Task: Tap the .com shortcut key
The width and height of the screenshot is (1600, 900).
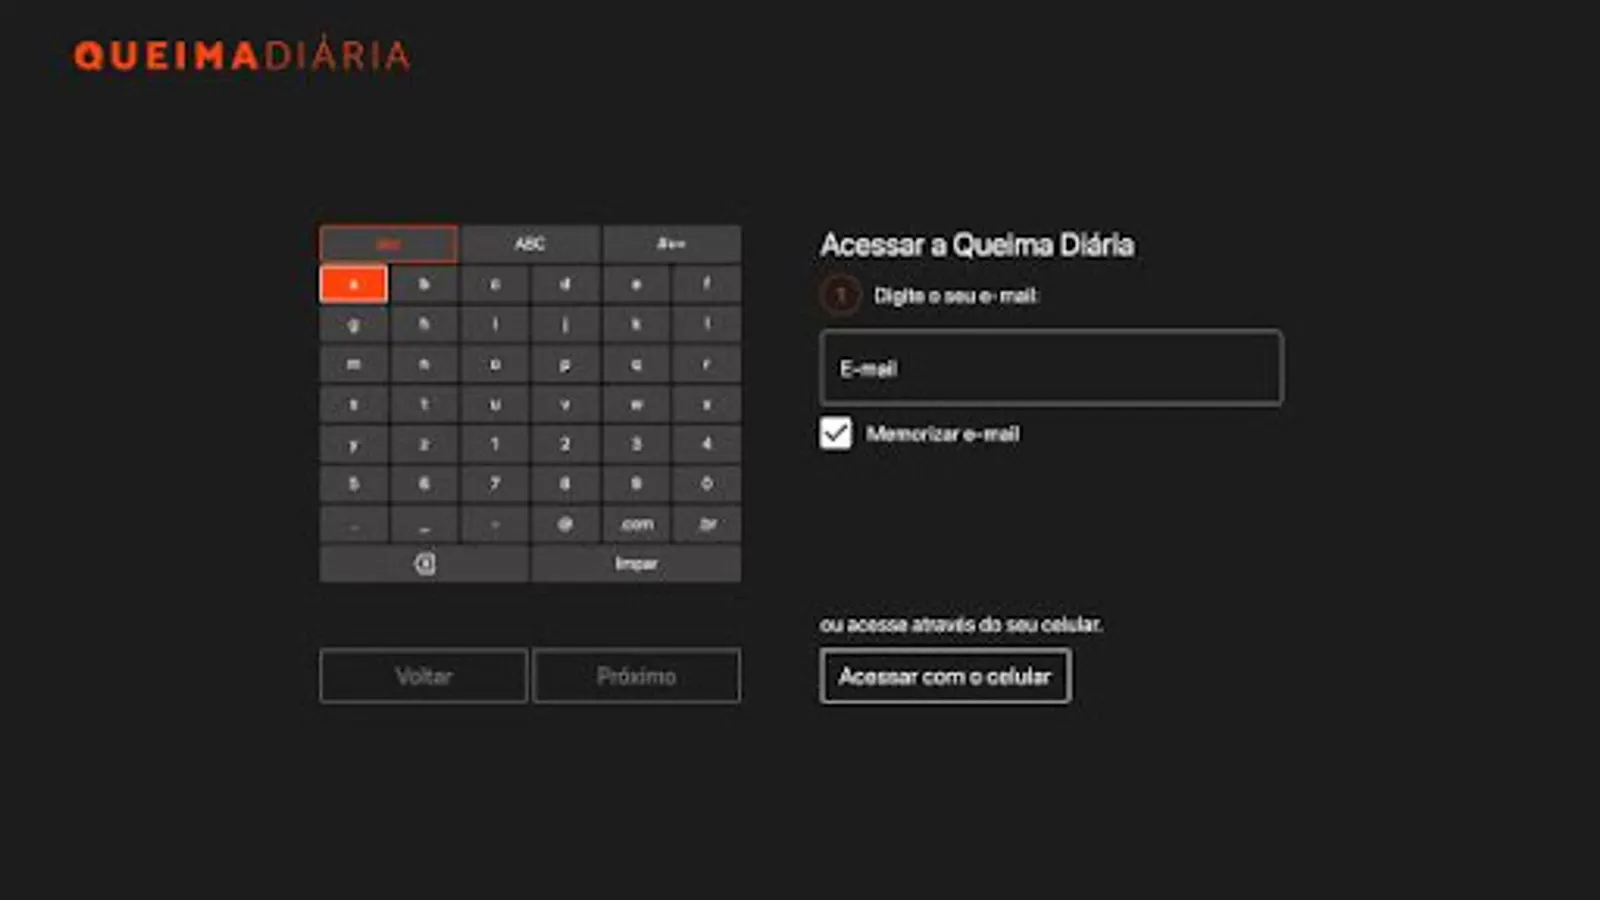Action: [x=636, y=524]
